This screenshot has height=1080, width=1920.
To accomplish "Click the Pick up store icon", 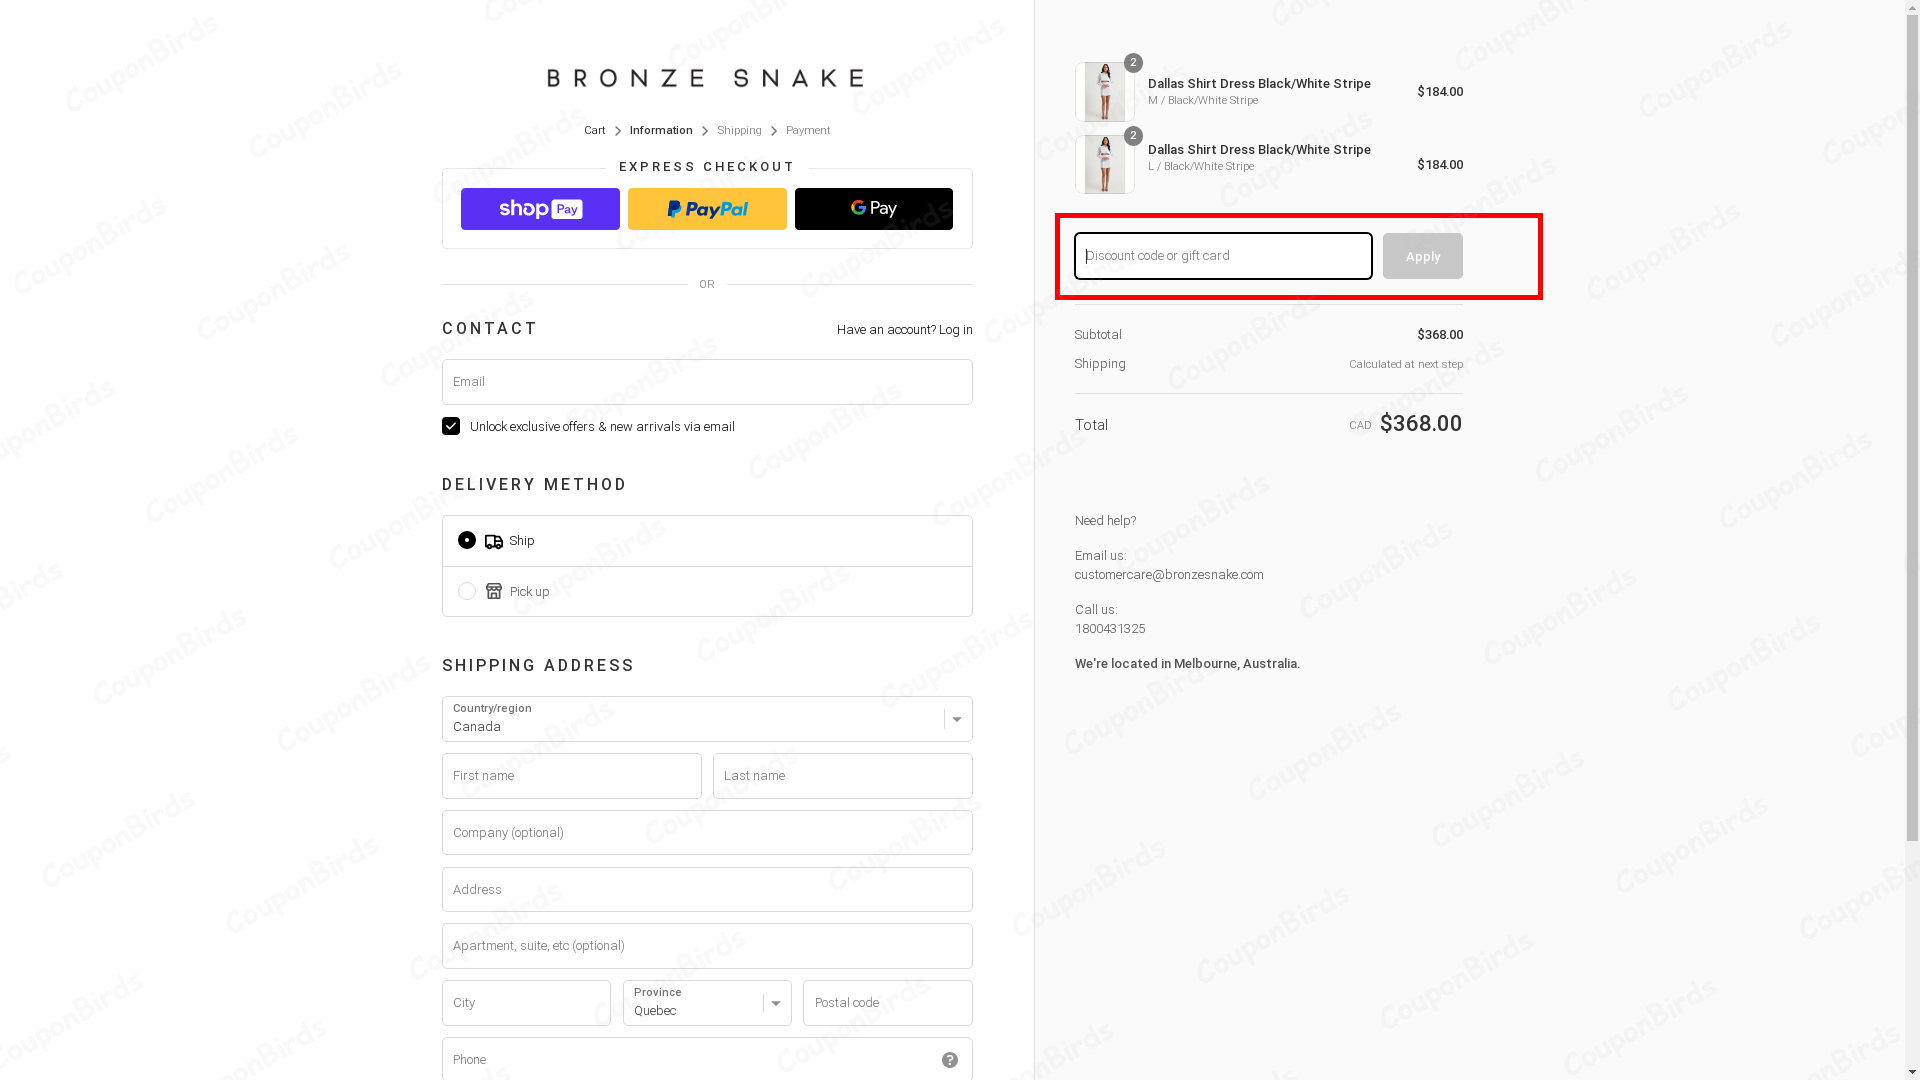I will click(x=494, y=592).
